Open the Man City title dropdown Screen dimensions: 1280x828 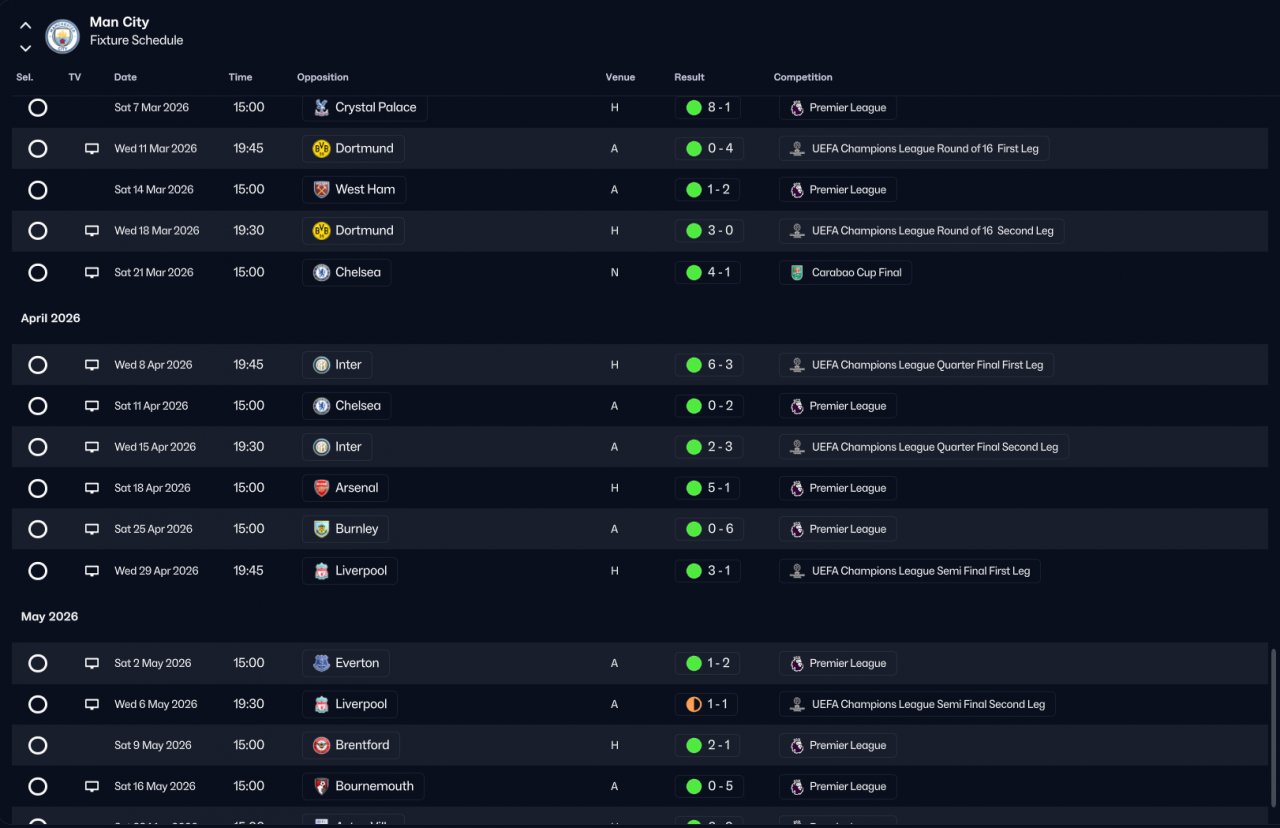(119, 22)
